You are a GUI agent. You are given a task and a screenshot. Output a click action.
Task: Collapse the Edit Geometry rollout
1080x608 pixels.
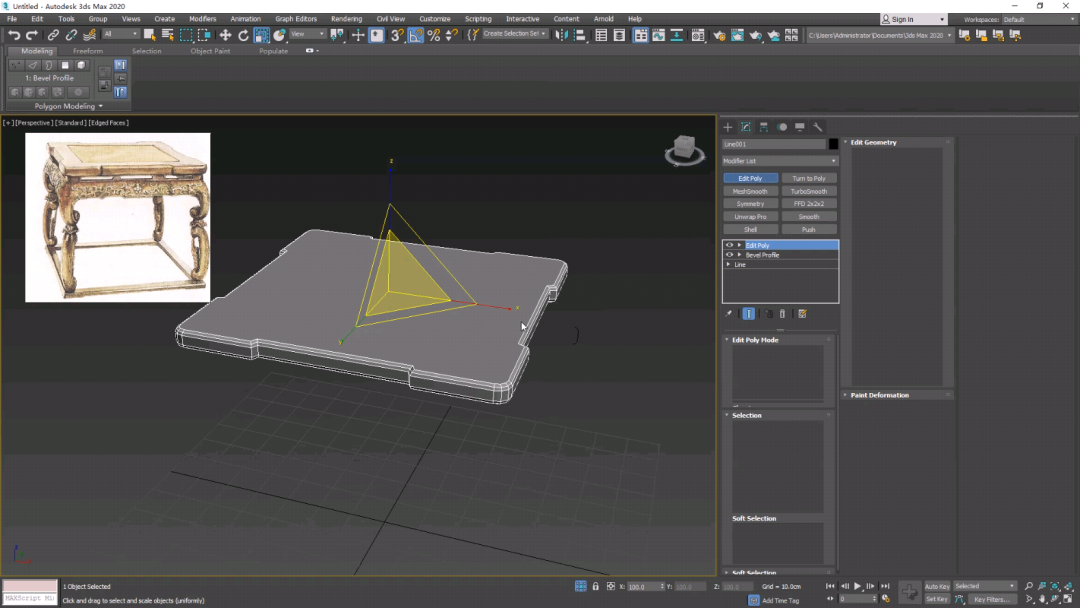[x=873, y=142]
